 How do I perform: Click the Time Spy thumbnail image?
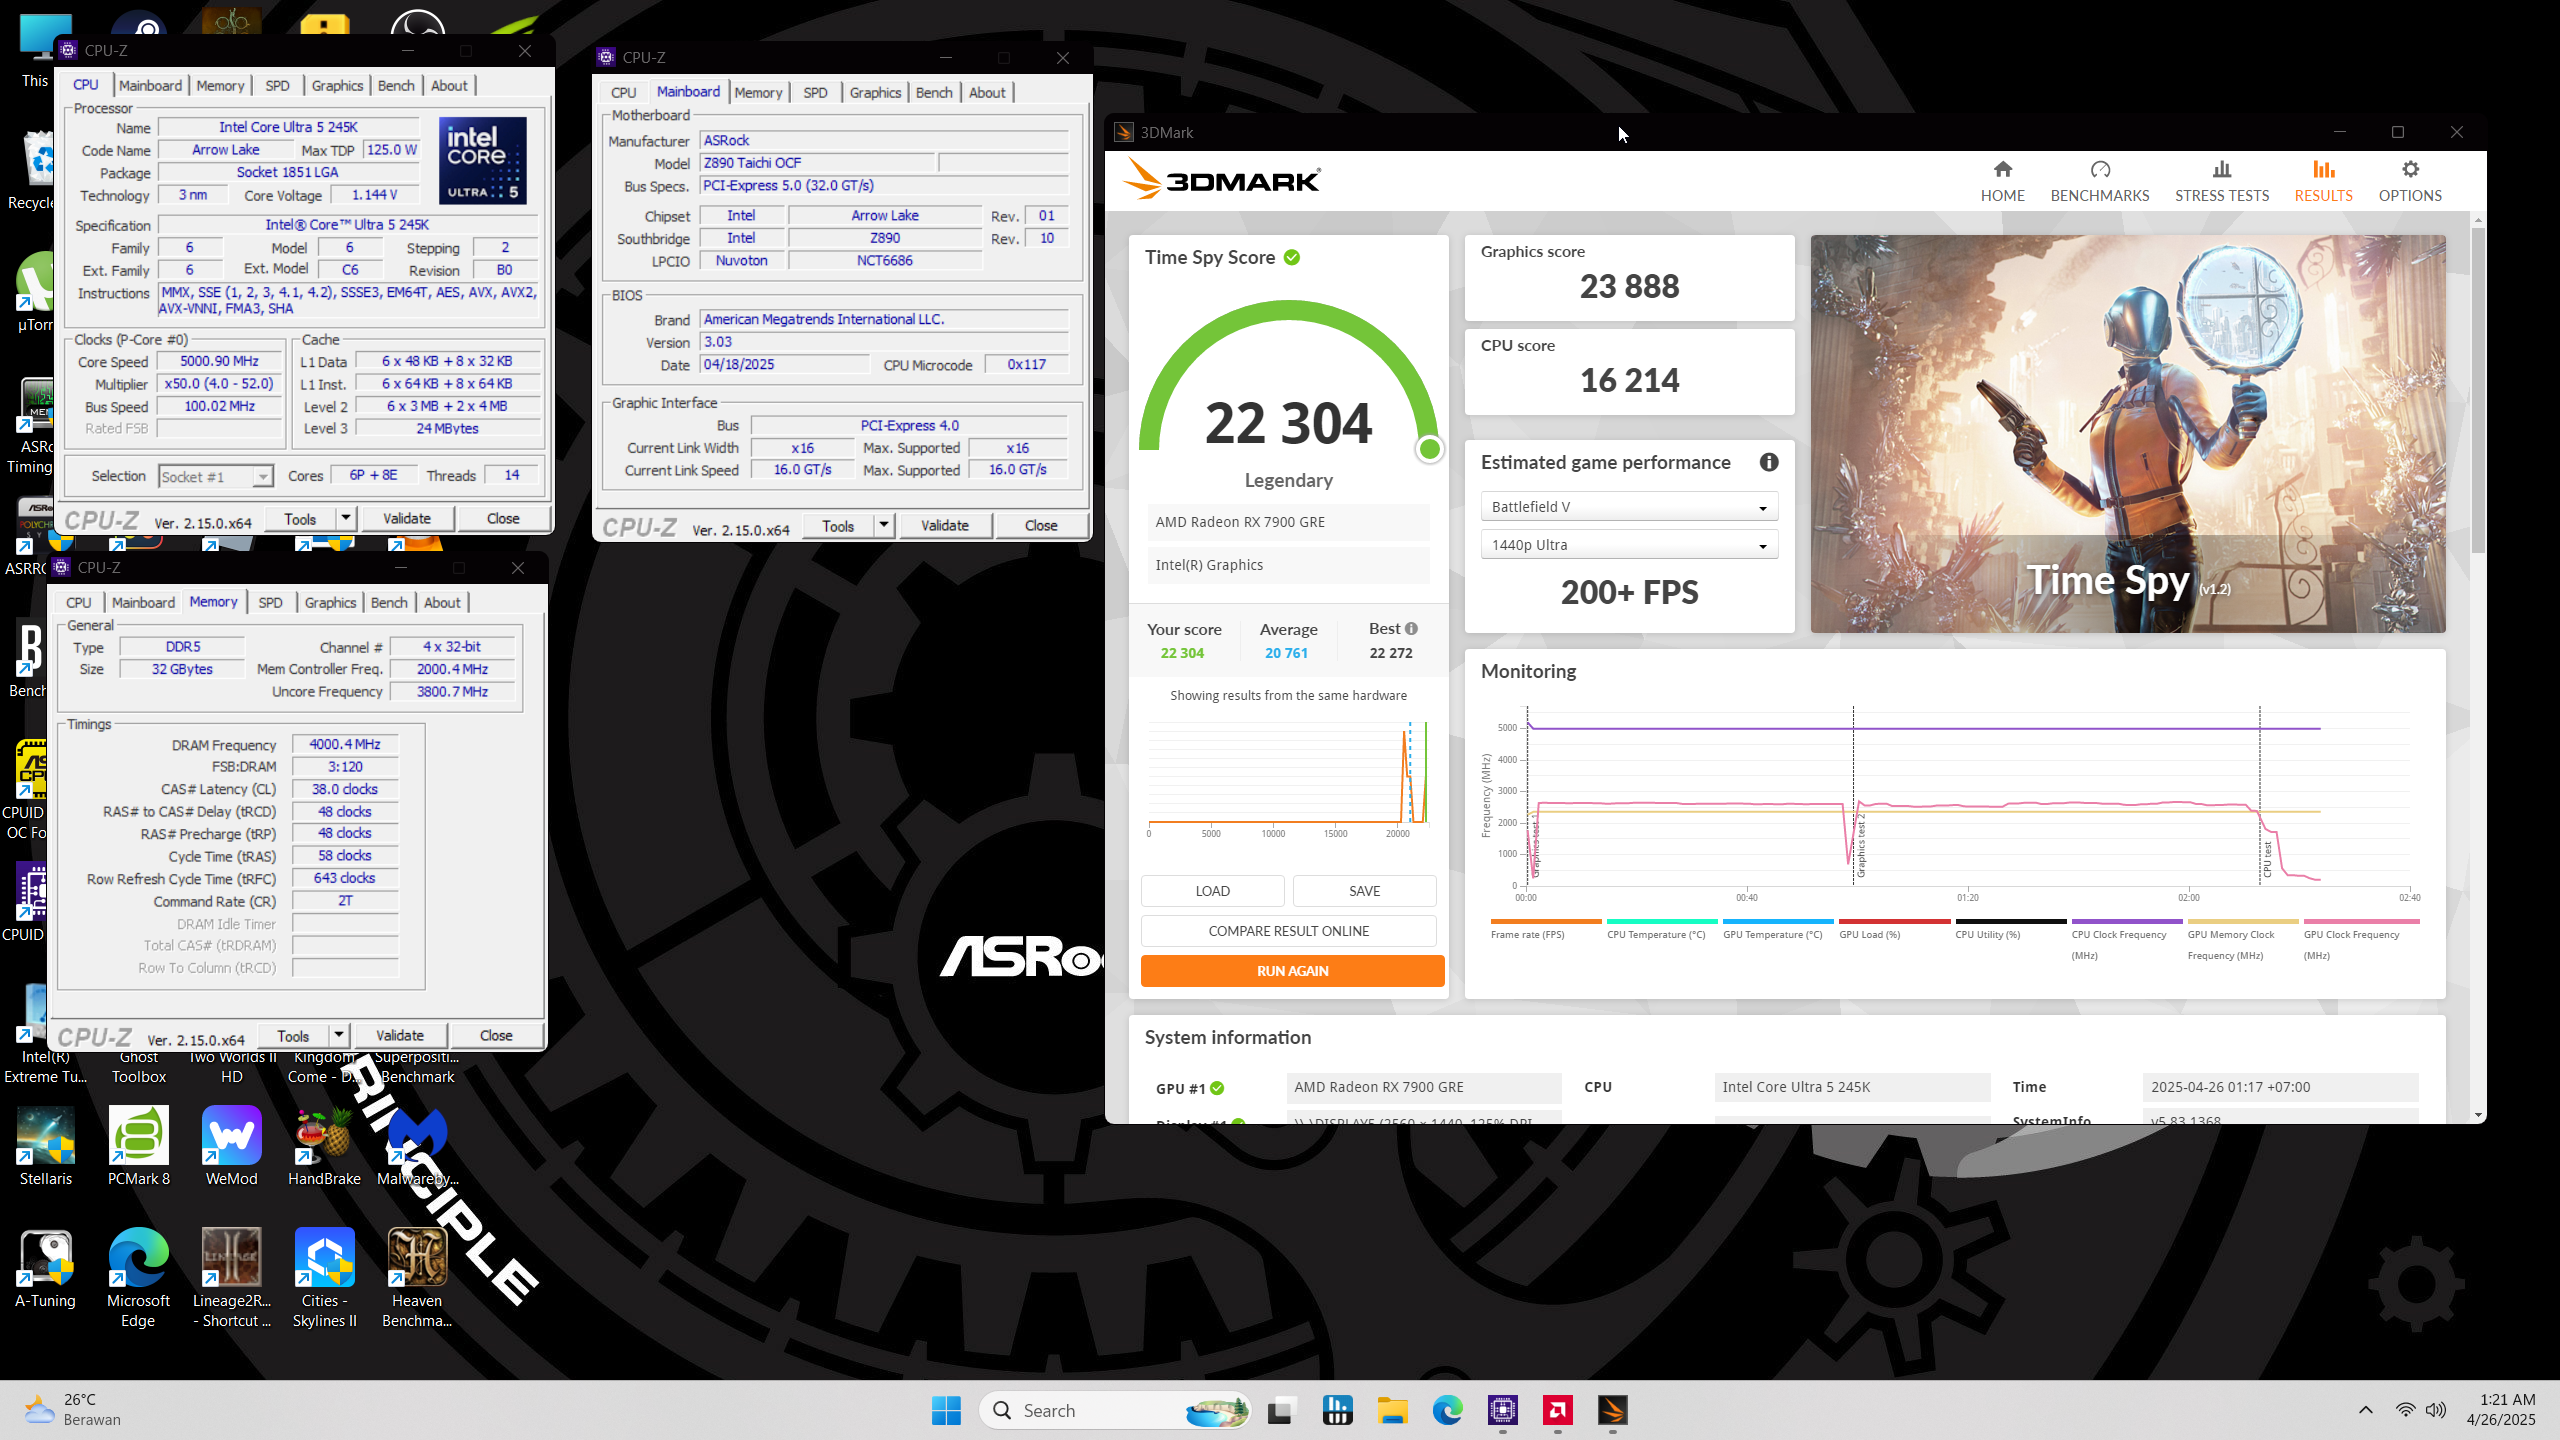[2128, 434]
